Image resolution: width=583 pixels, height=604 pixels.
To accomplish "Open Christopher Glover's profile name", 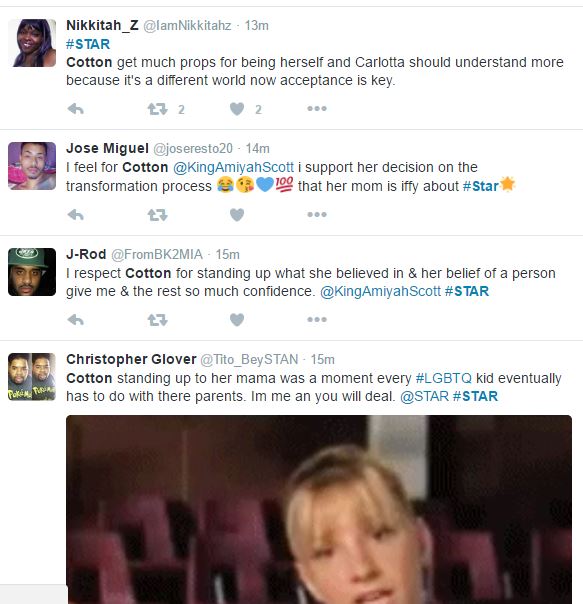I will click(x=131, y=359).
